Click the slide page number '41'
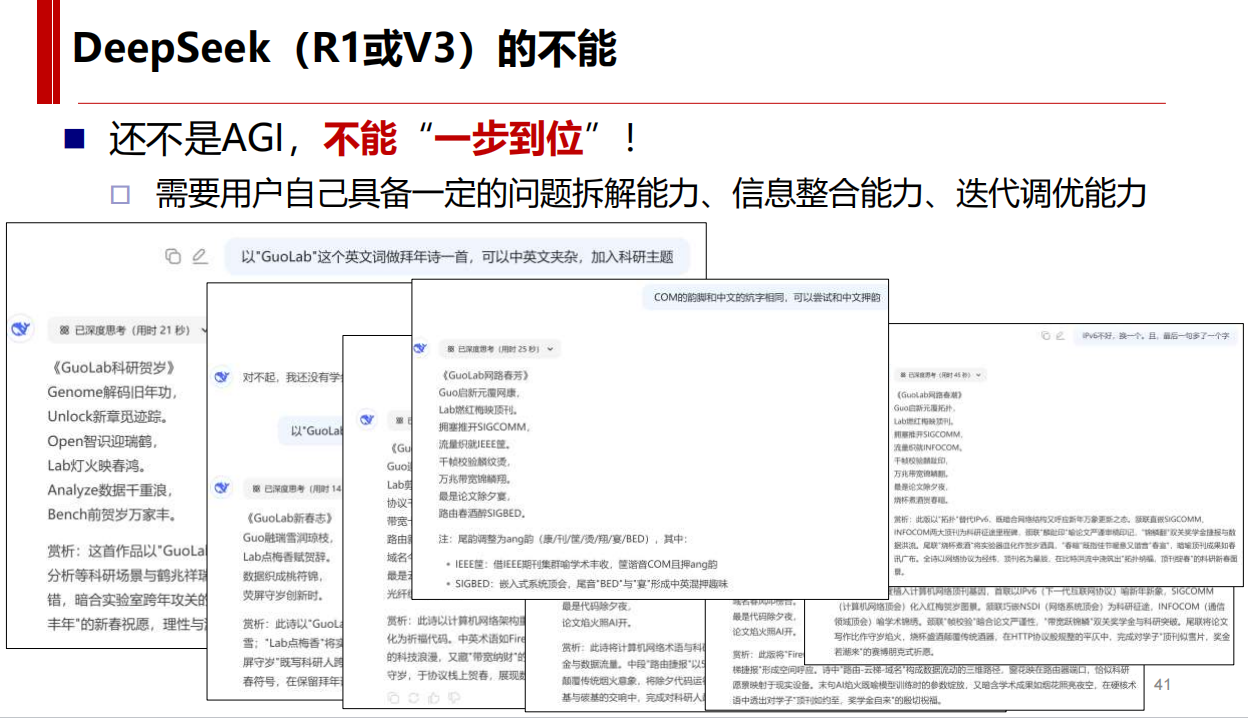 click(x=1162, y=686)
